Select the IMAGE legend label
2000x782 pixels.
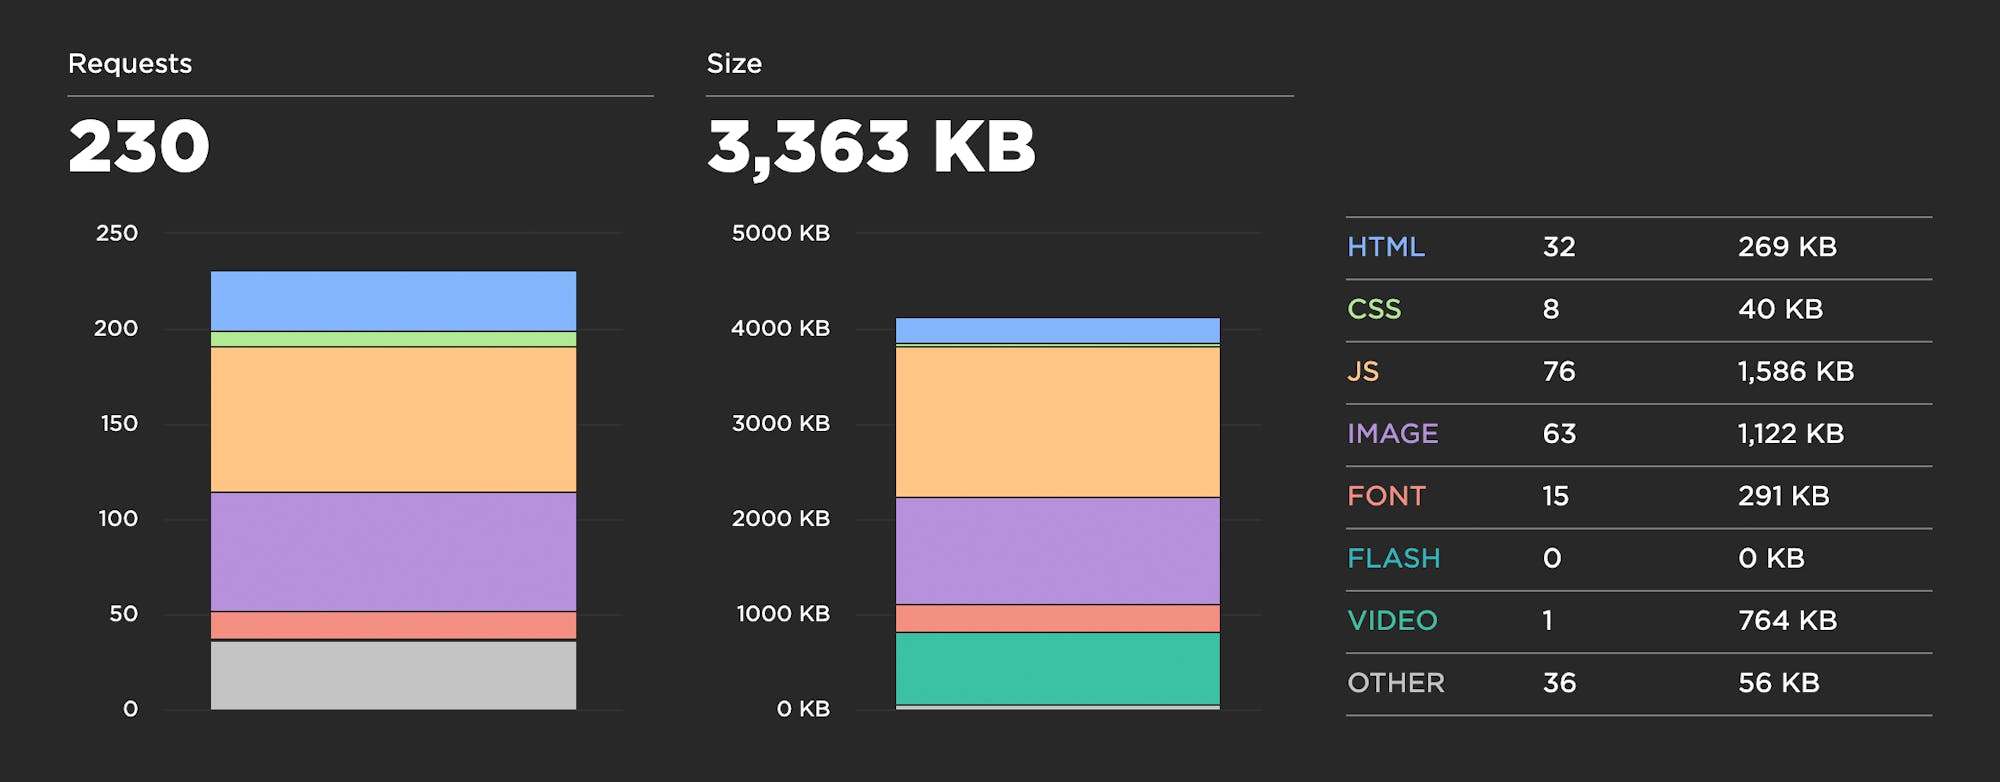point(1392,434)
